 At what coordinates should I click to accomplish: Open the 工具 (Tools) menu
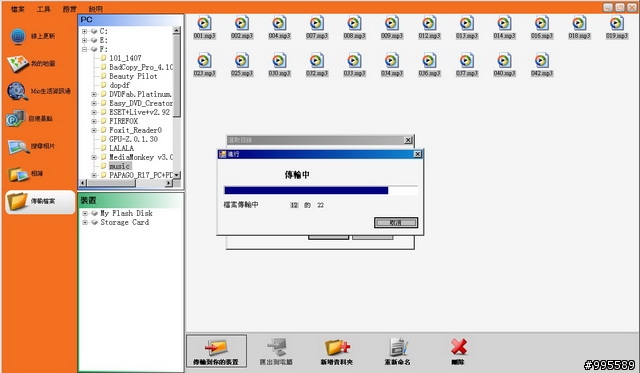pyautogui.click(x=44, y=9)
